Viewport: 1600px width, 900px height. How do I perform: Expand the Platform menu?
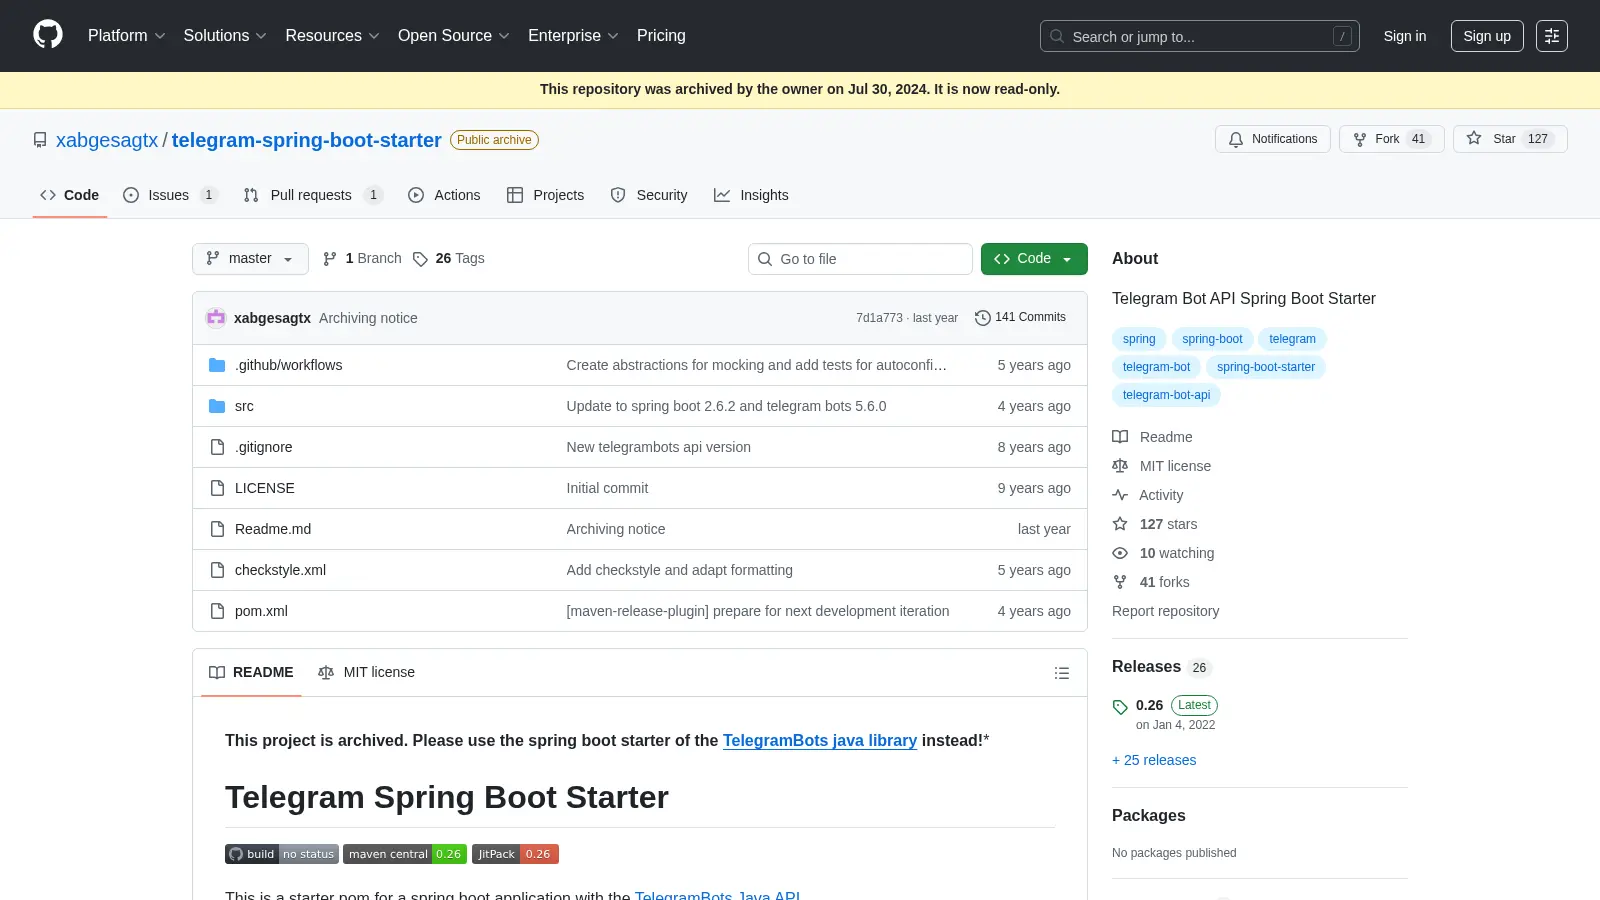tap(126, 35)
